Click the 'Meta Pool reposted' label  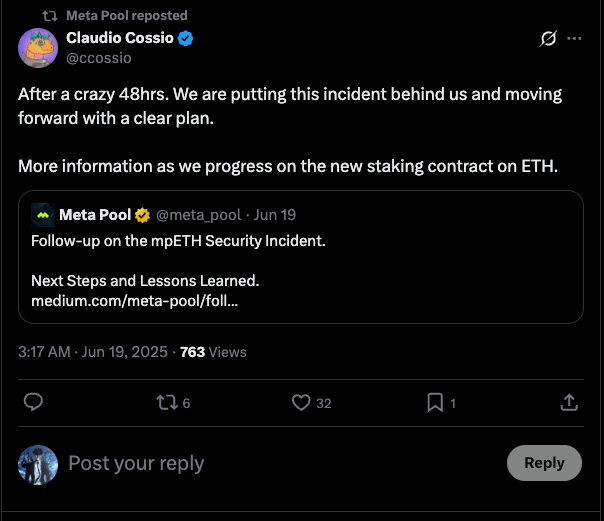(x=126, y=15)
